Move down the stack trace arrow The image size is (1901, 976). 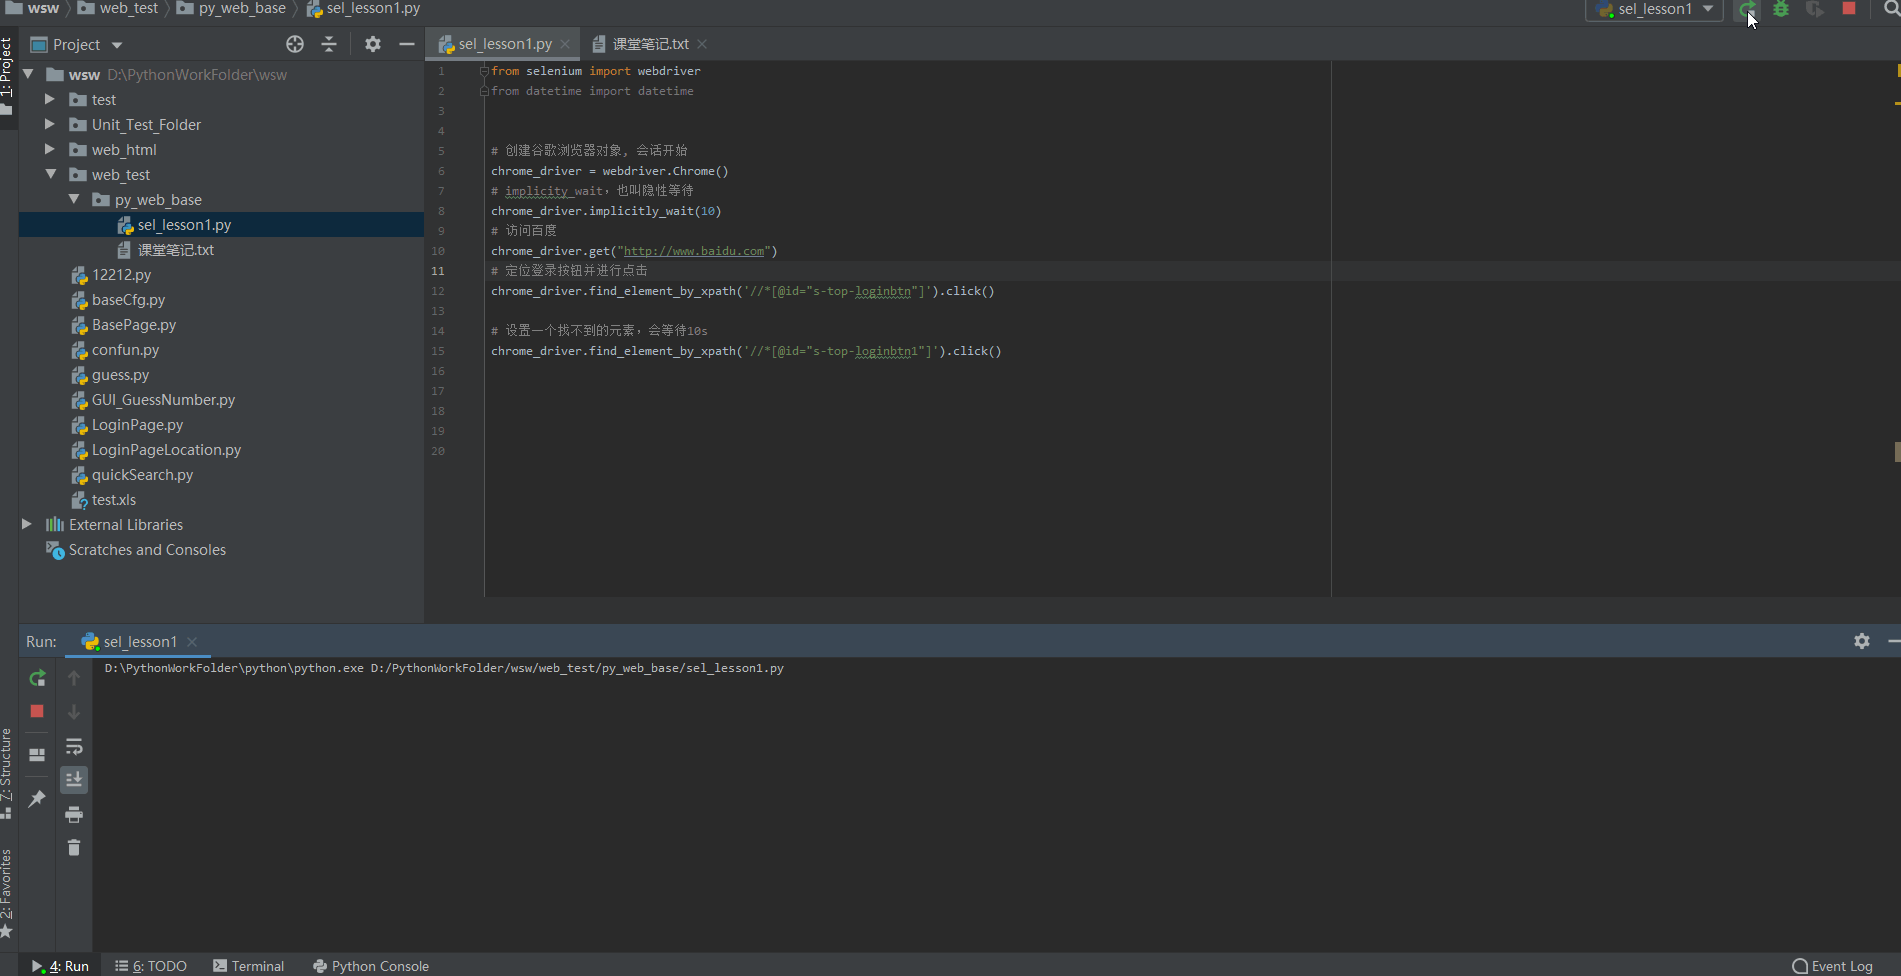[x=74, y=712]
